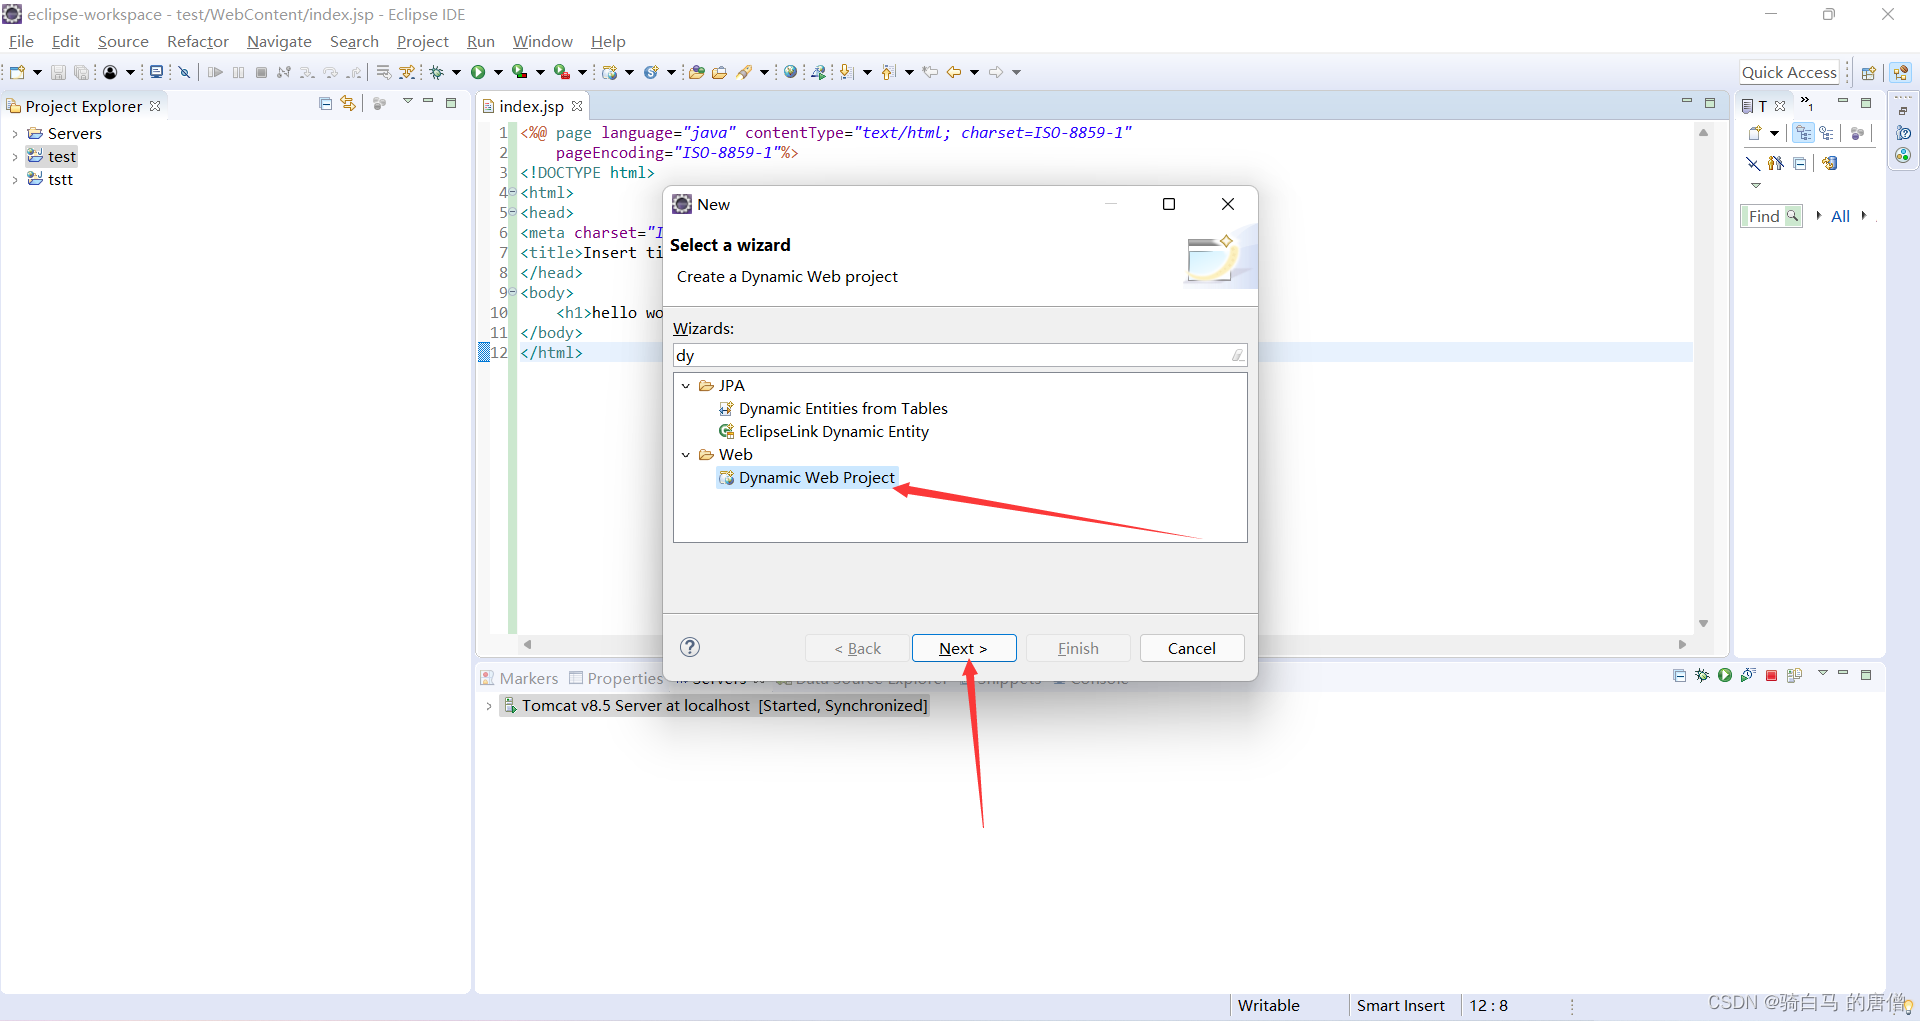Open the File menu

pos(21,41)
